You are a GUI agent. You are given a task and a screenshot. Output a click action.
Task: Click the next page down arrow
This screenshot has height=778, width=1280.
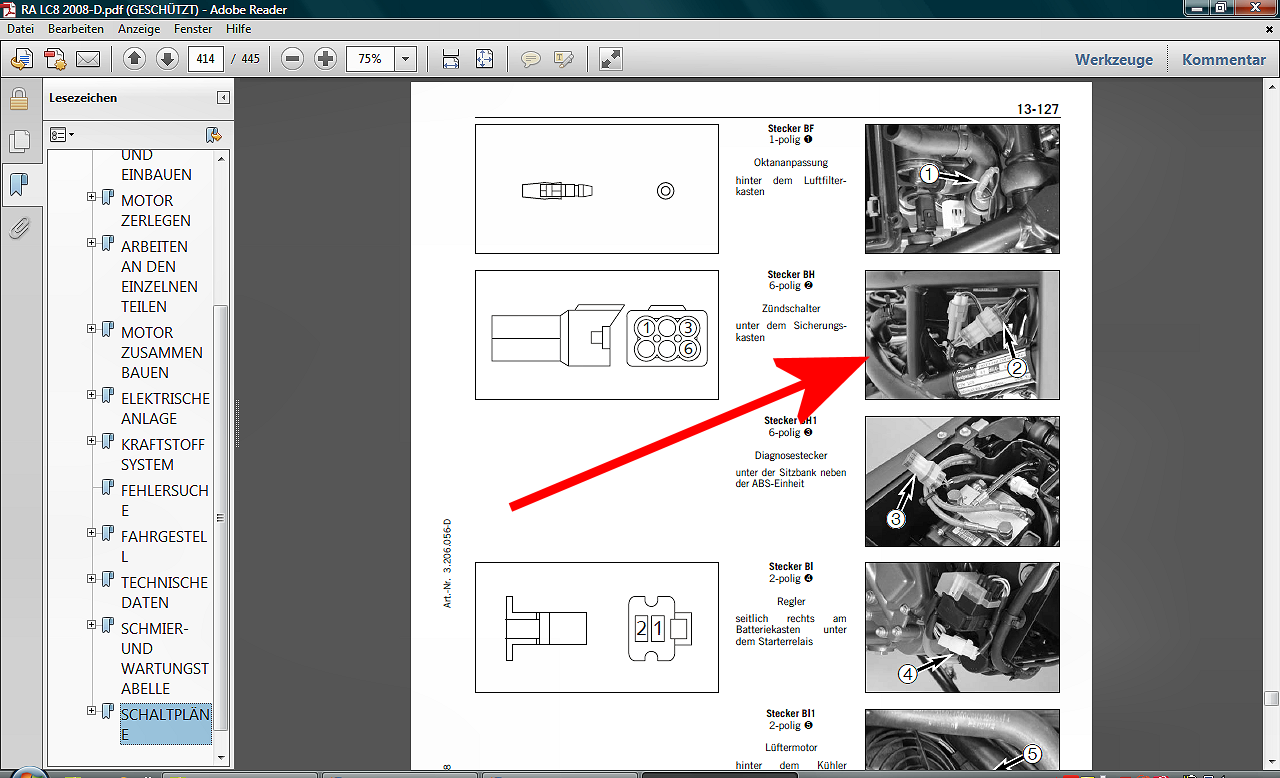(167, 59)
